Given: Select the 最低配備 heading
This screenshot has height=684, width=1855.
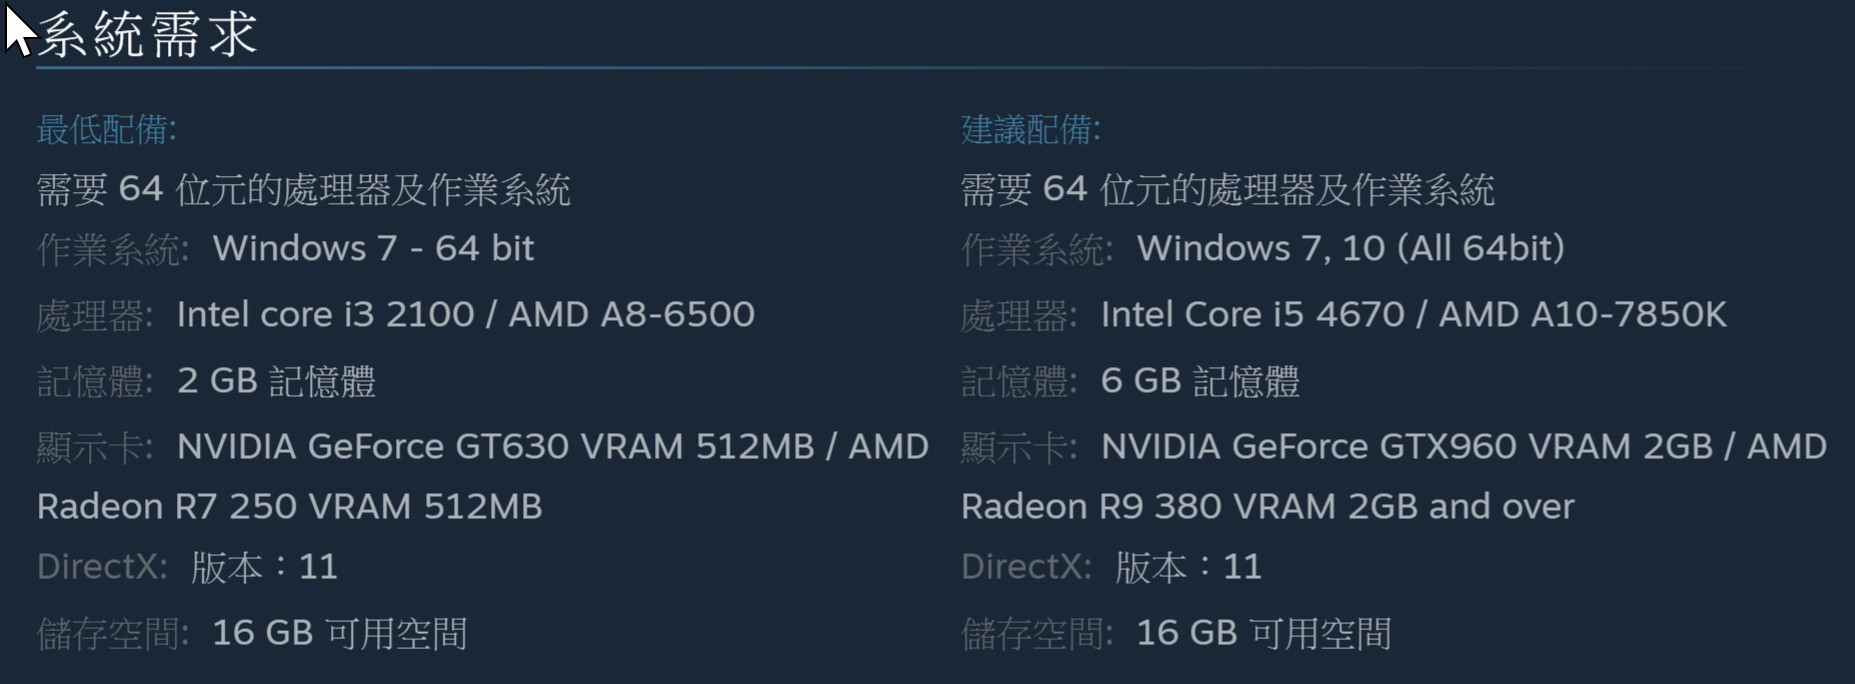Looking at the screenshot, I should 107,129.
